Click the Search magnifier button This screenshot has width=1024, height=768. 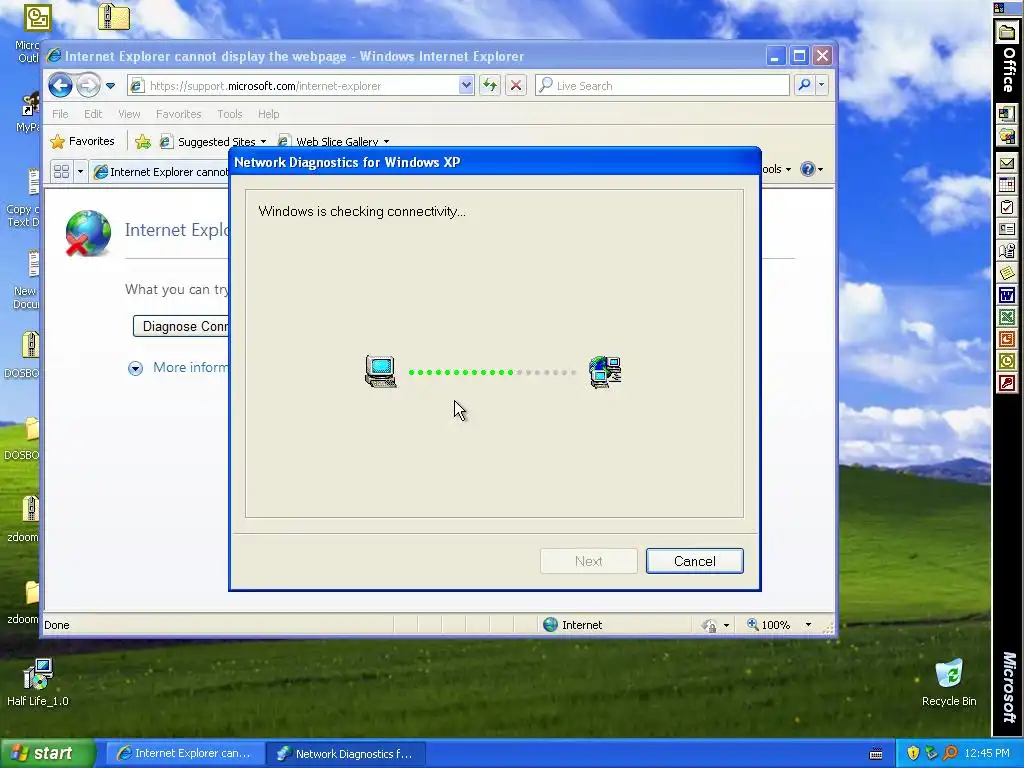click(805, 85)
